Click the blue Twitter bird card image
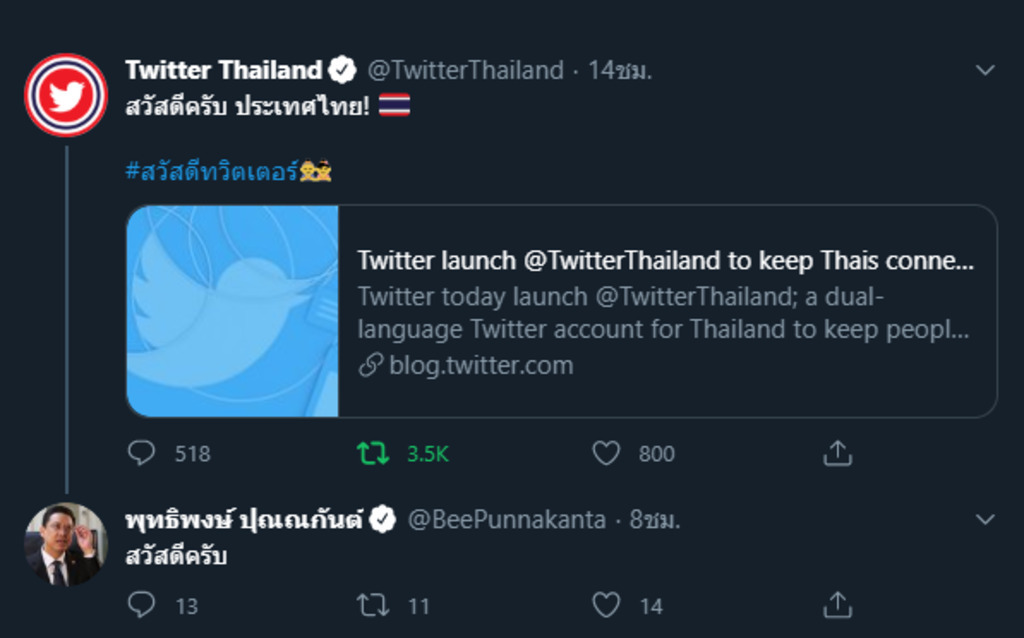 tap(233, 311)
